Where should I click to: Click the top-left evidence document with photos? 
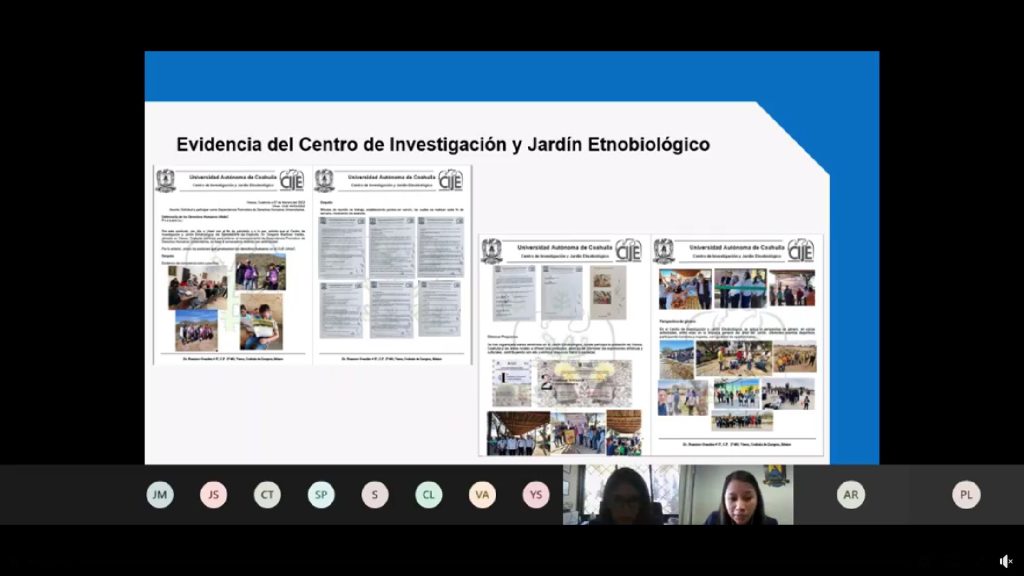tap(232, 265)
